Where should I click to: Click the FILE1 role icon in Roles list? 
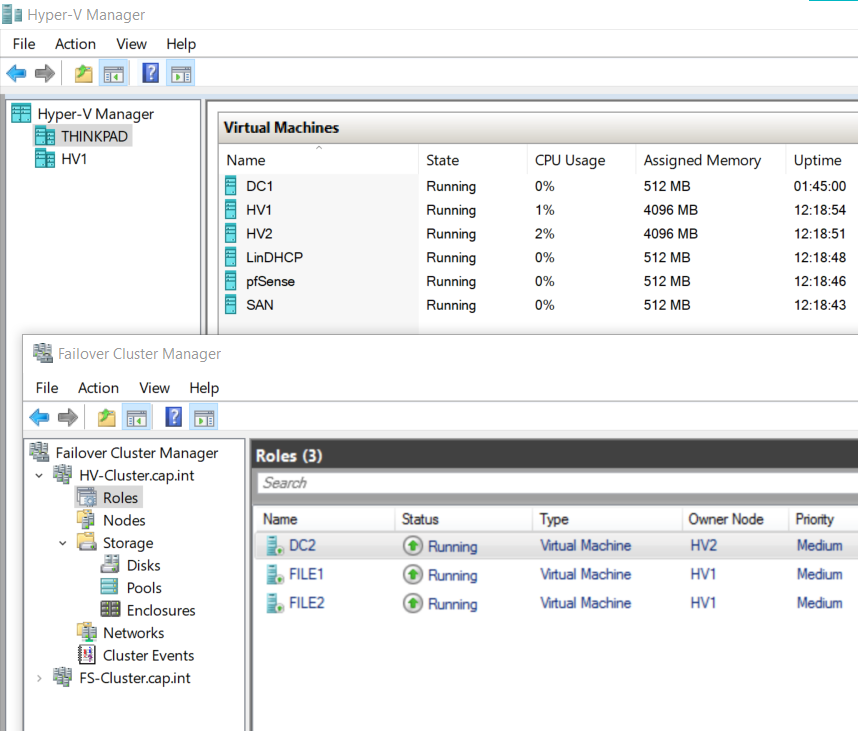coord(274,574)
